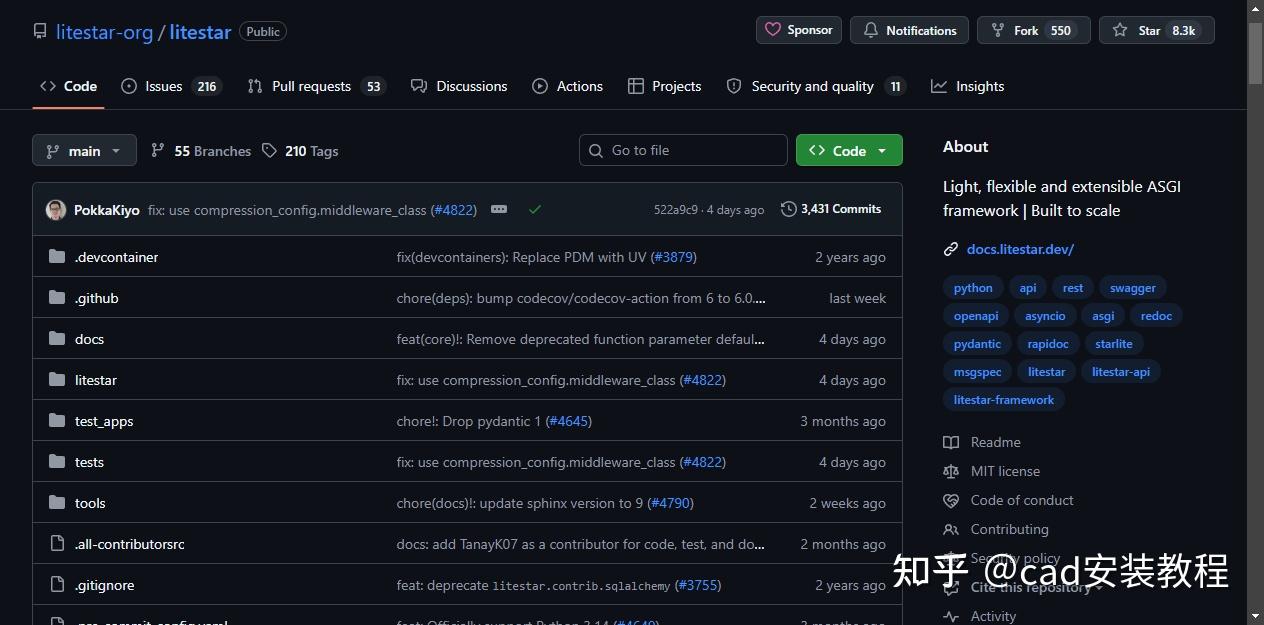Open the docs folder
The width and height of the screenshot is (1264, 625).
point(89,339)
